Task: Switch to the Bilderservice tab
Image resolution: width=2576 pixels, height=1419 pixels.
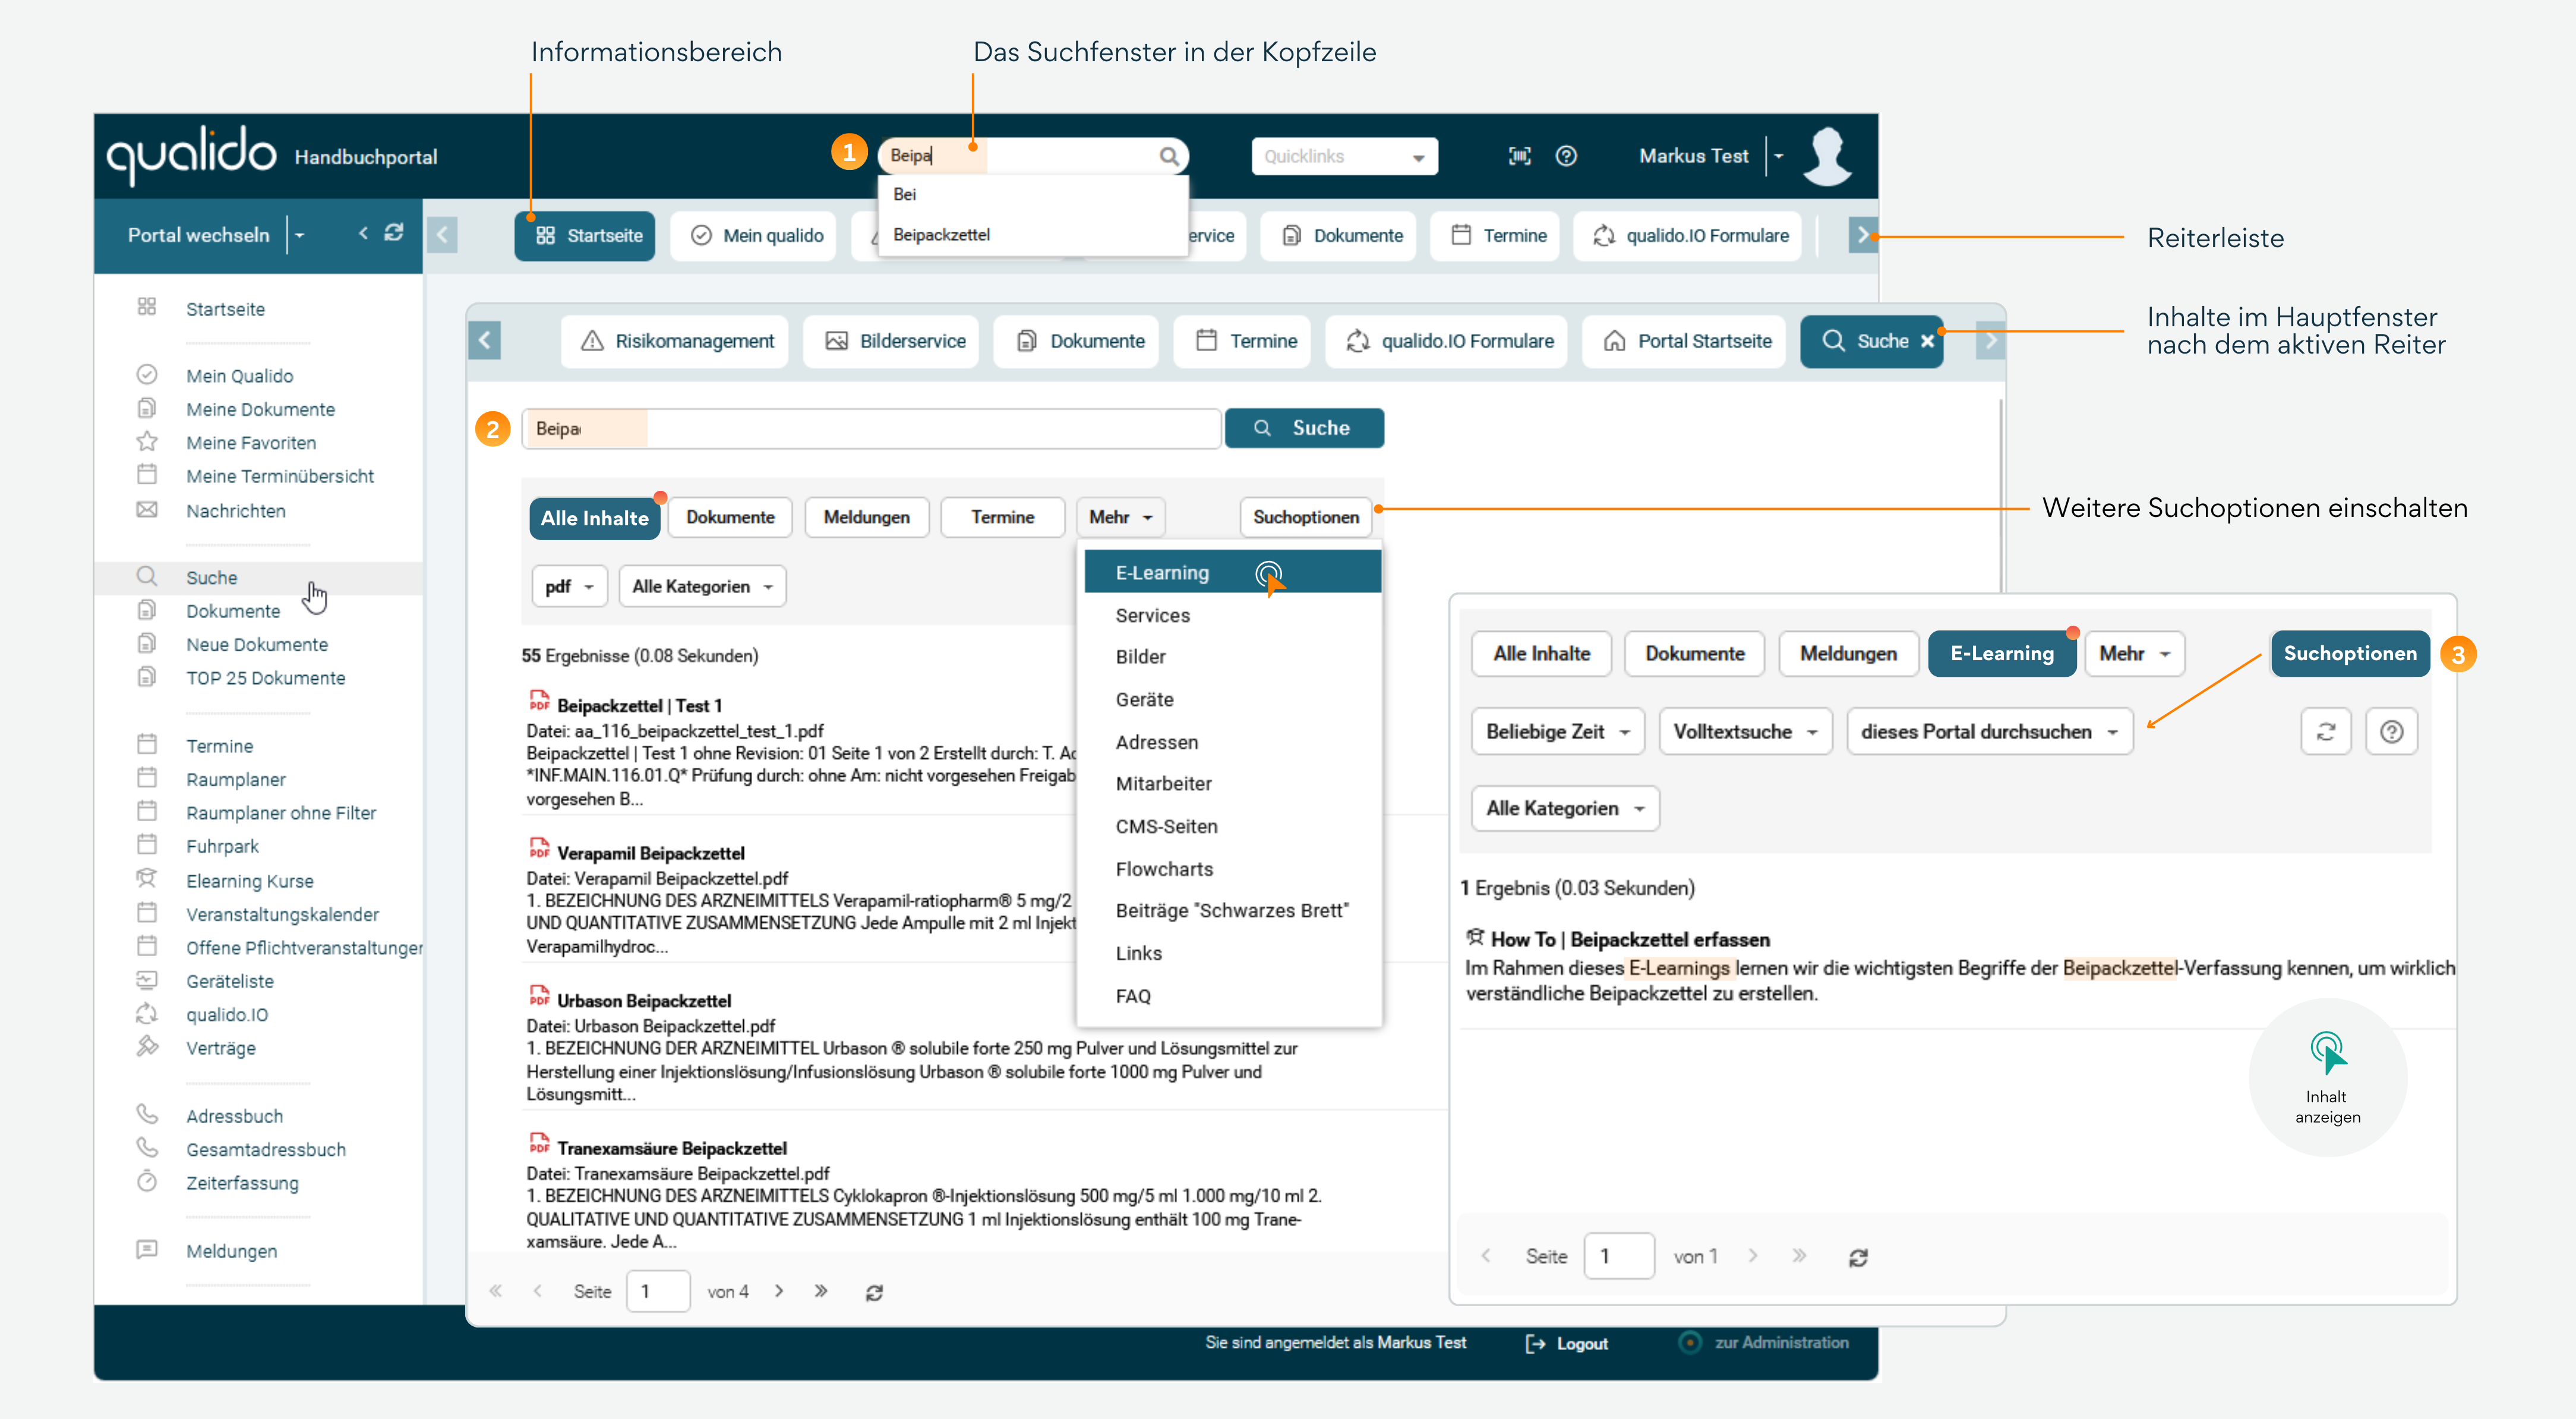Action: (891, 341)
